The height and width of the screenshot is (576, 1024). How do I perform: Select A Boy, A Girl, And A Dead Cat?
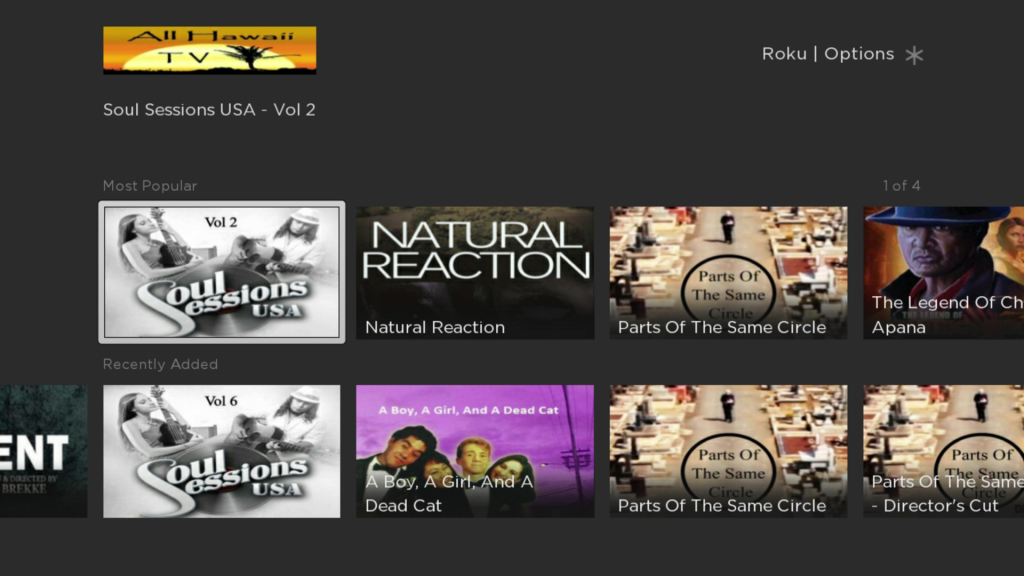tap(475, 451)
